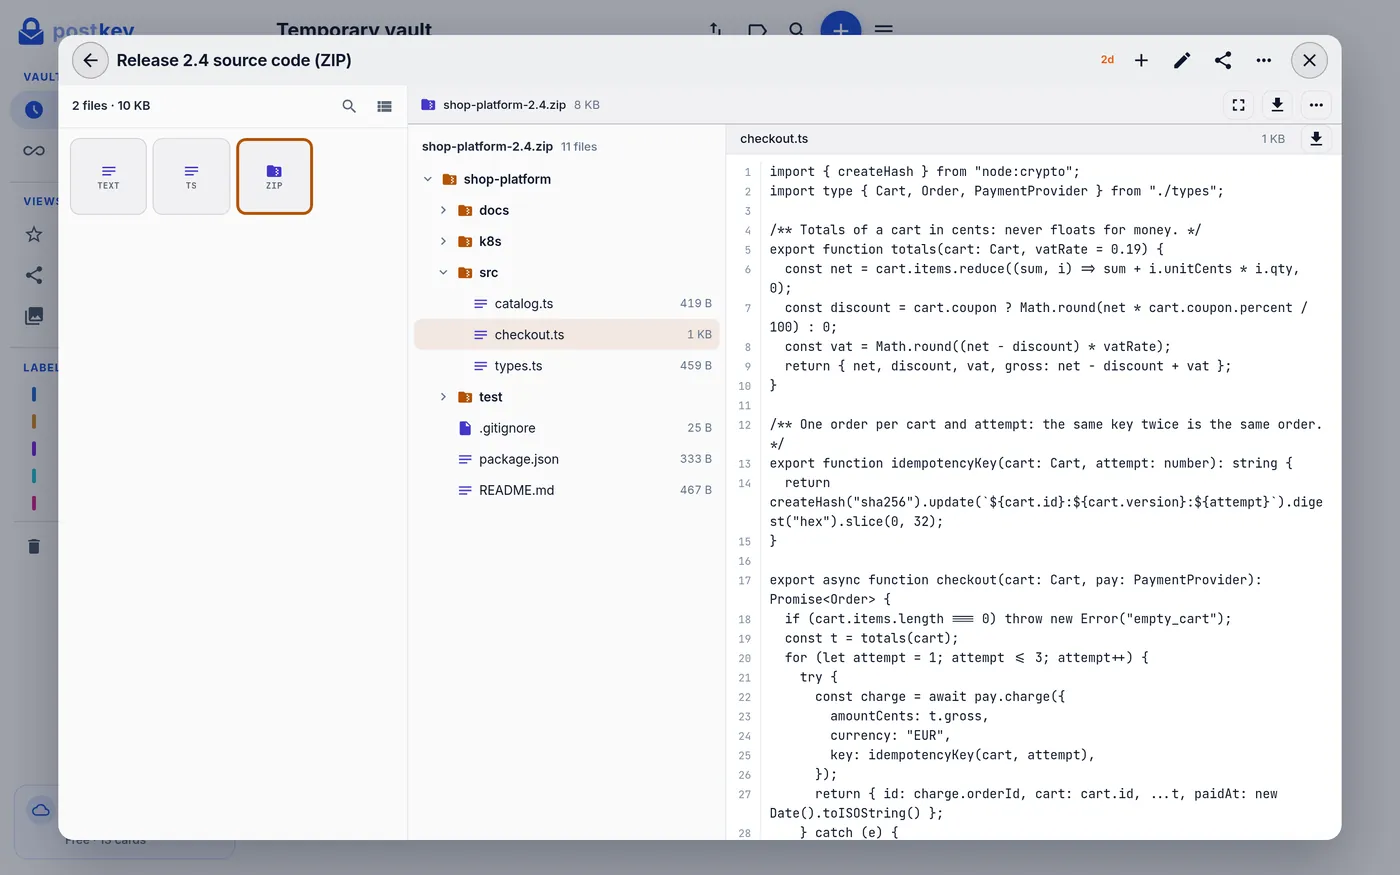Select checkout.ts in the file tree
The width and height of the screenshot is (1400, 875).
[567, 335]
